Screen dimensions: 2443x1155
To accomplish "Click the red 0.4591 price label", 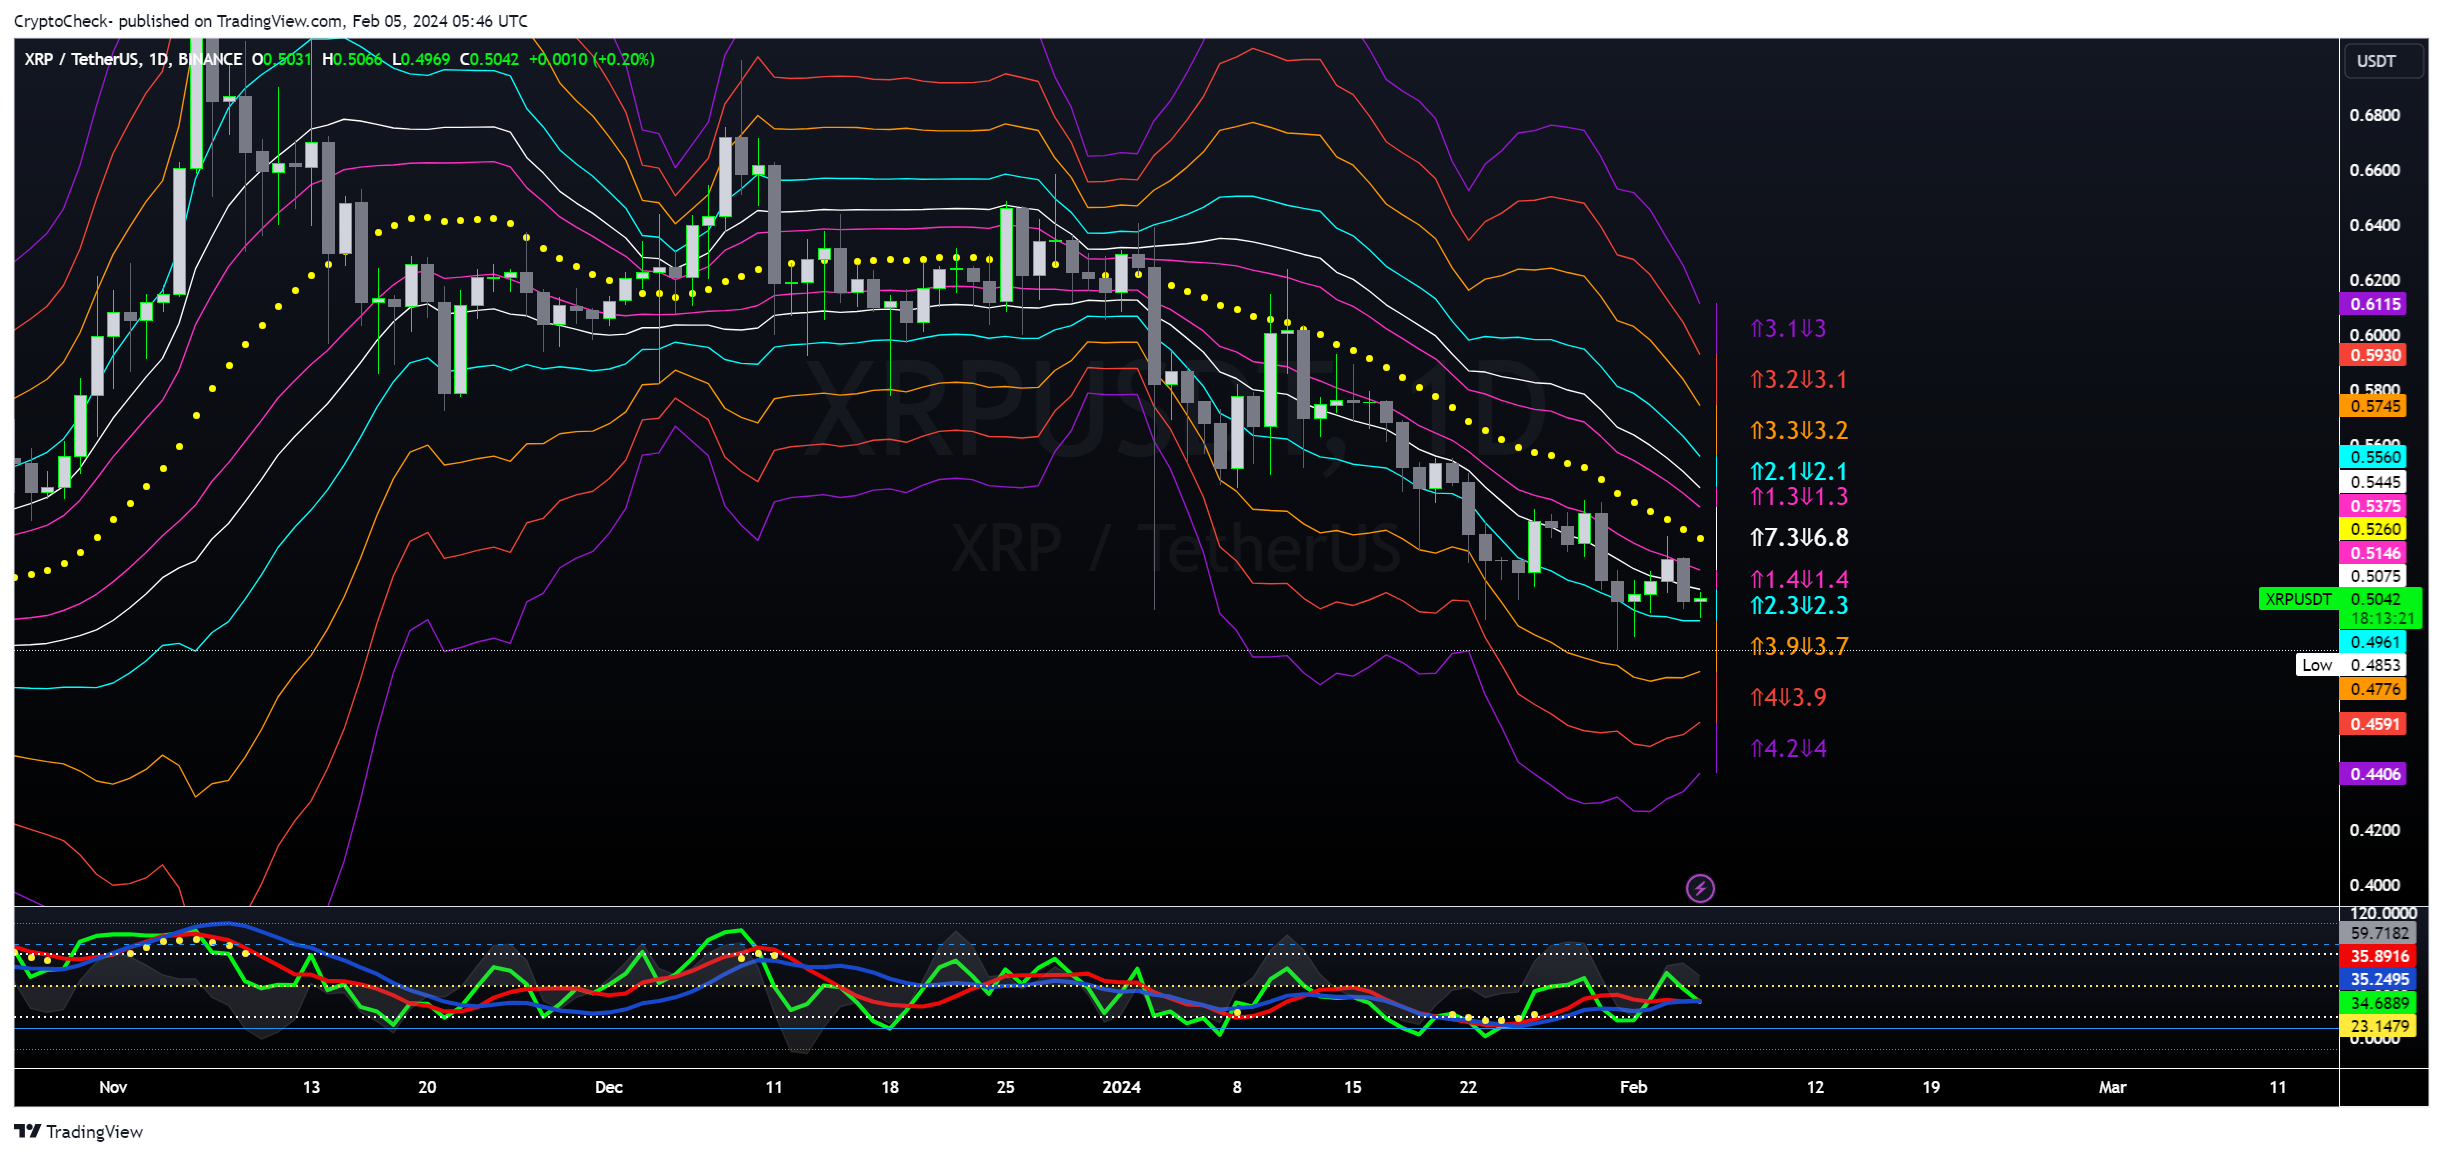I will point(2373,724).
